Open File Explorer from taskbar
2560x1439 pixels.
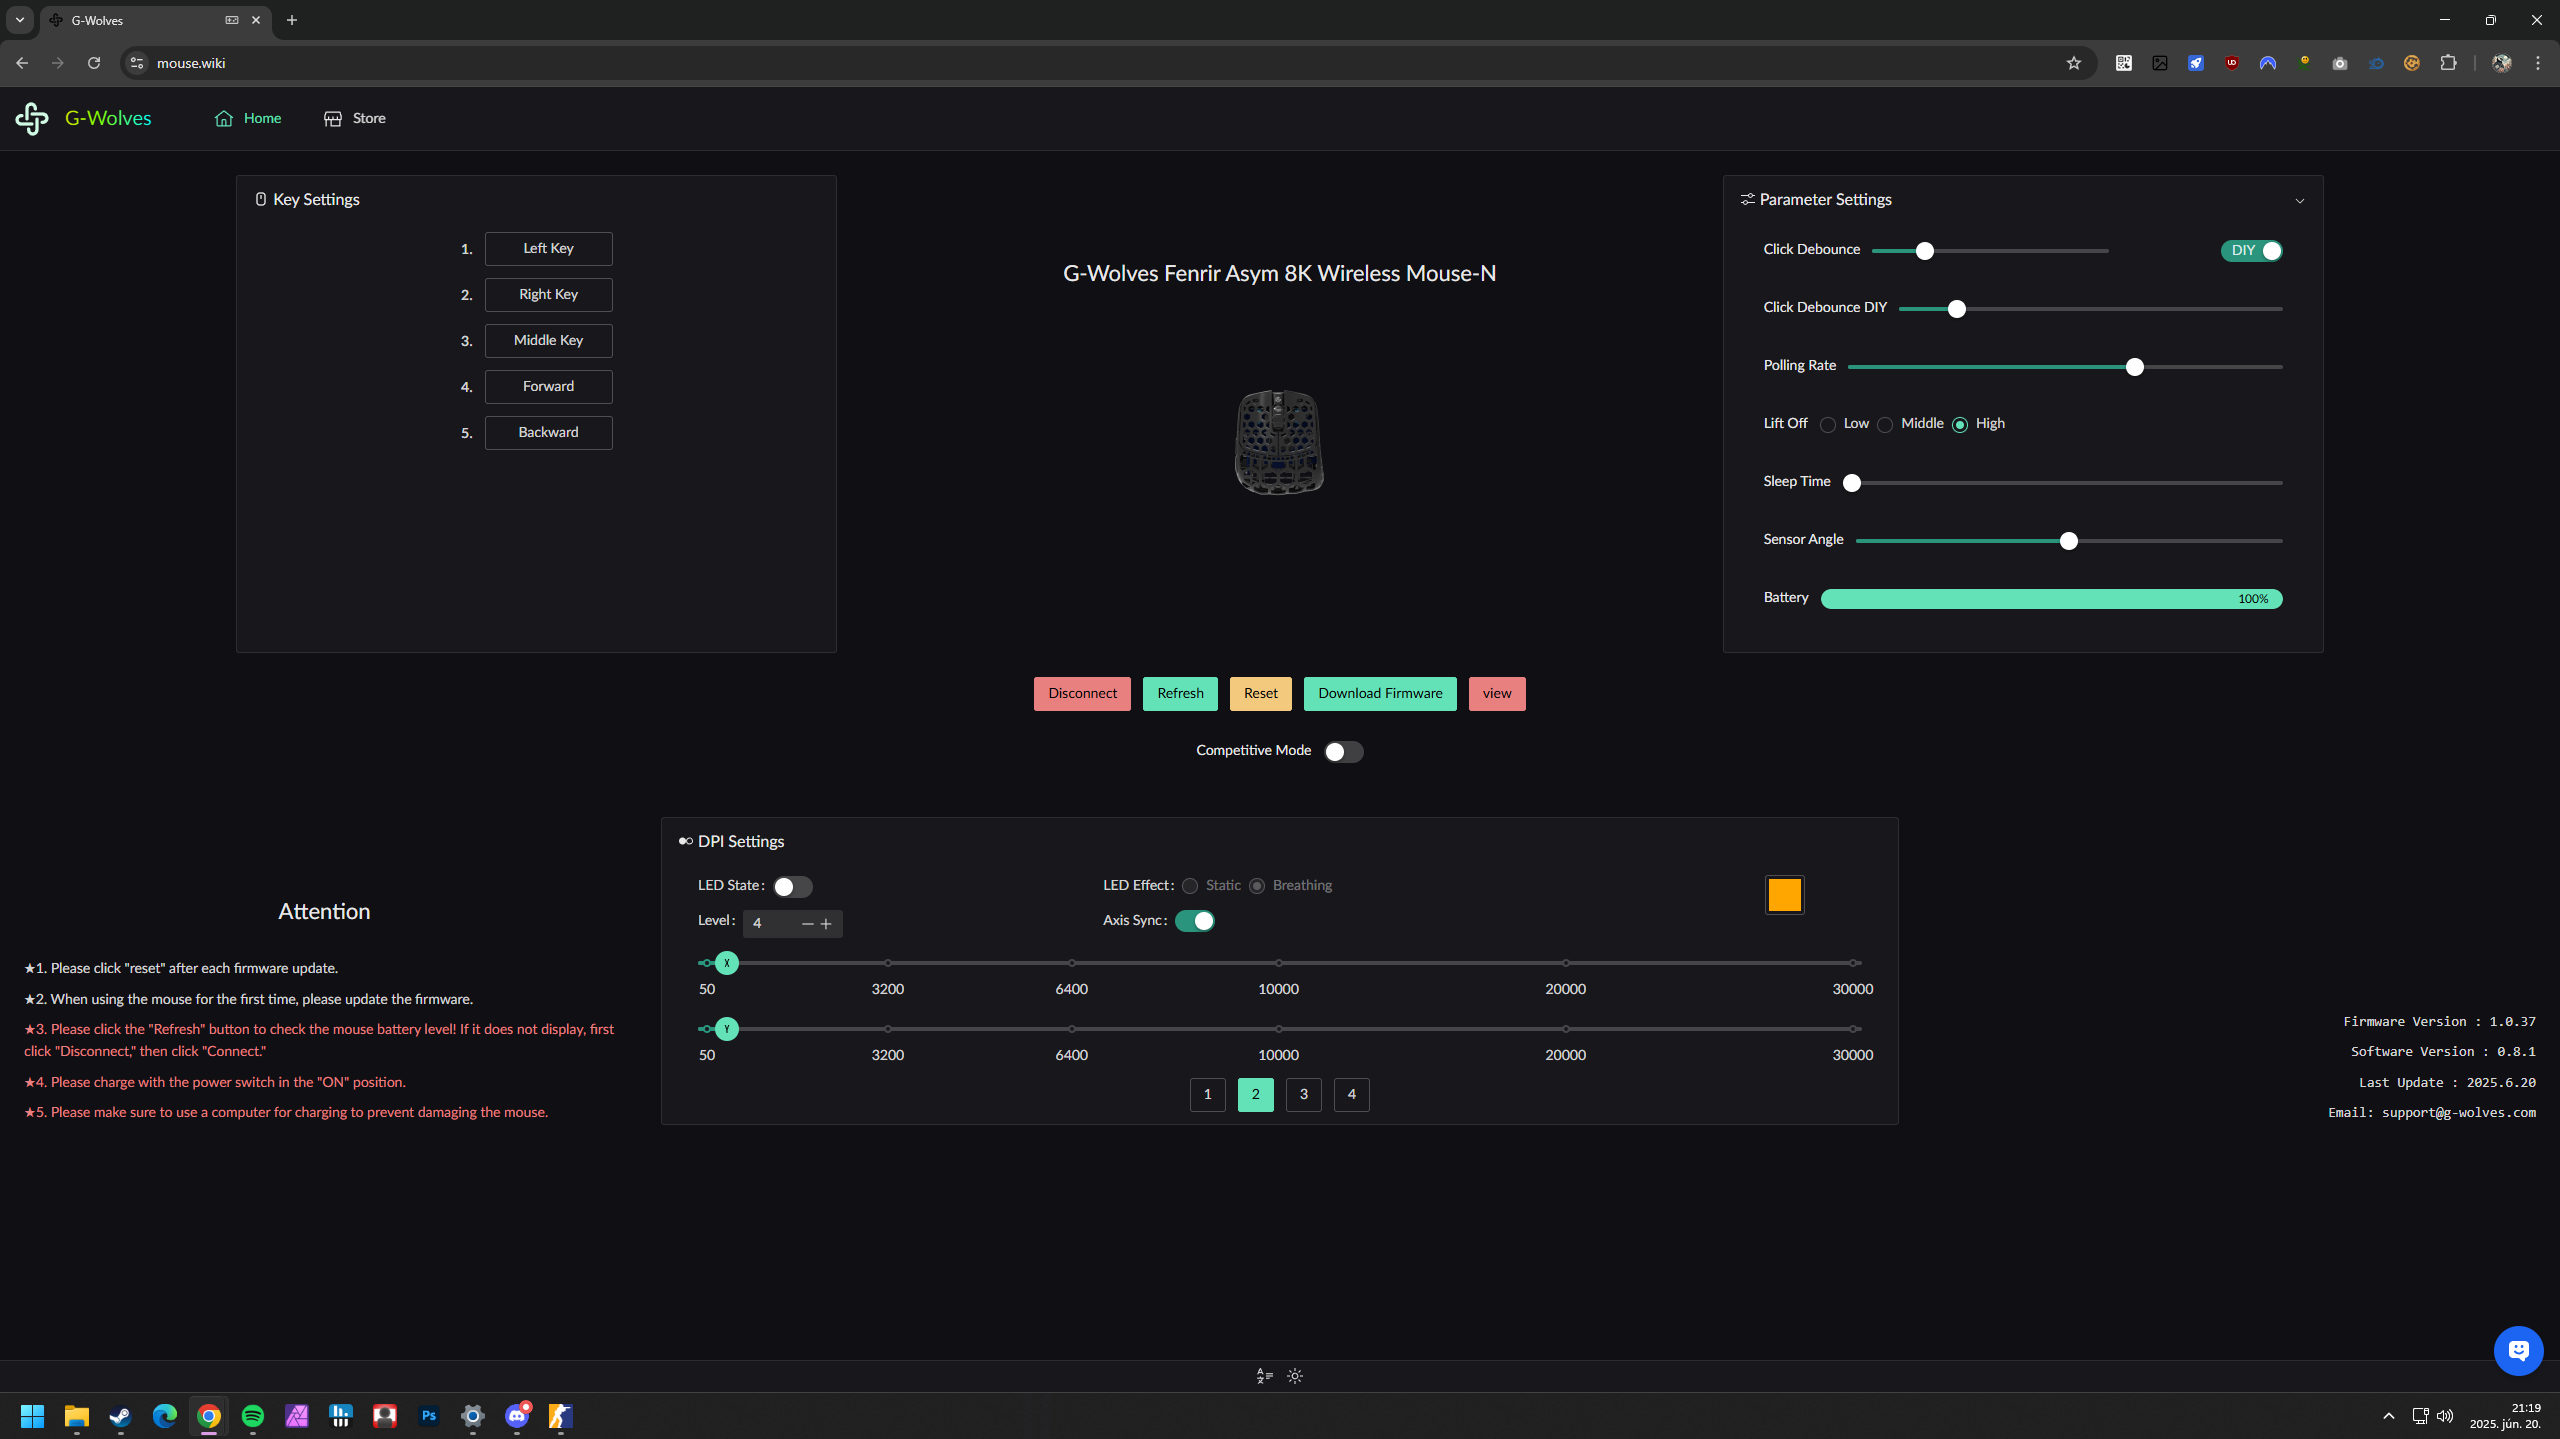[77, 1416]
